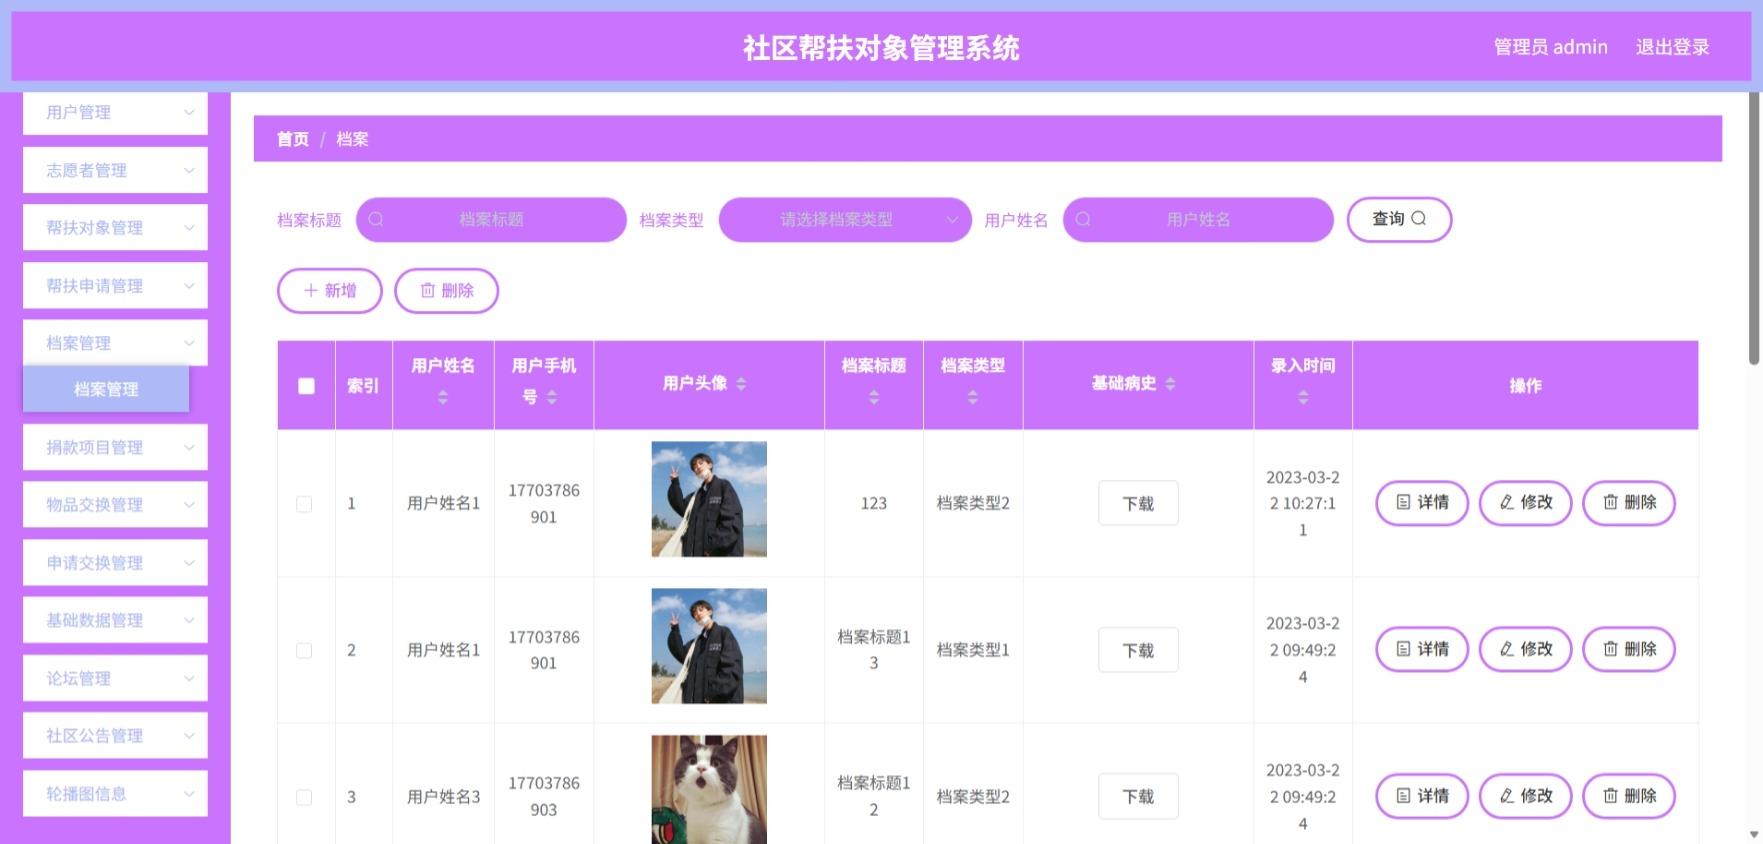Select all rows with header checkbox
The width and height of the screenshot is (1763, 844).
(x=306, y=386)
